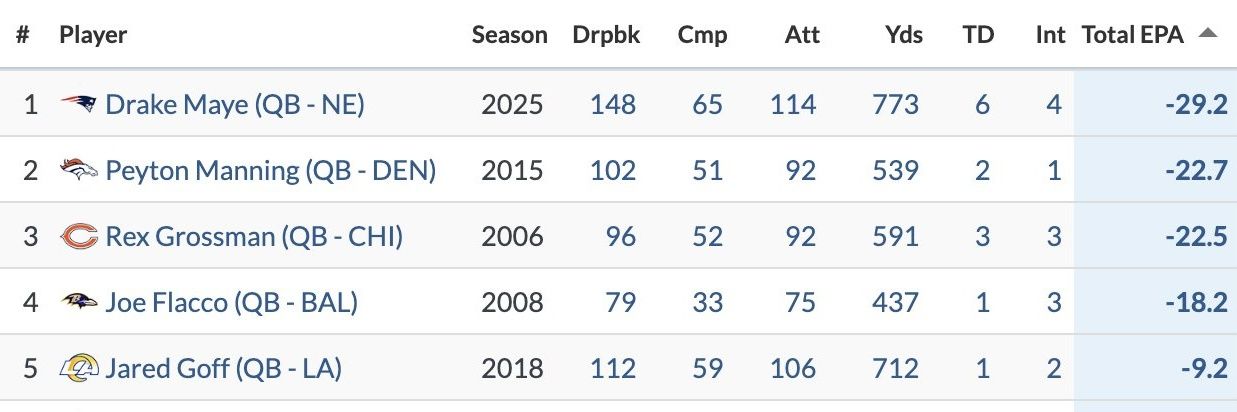Click the Denver Broncos logo icon
Screen dimensions: 1237x412
[x=79, y=170]
